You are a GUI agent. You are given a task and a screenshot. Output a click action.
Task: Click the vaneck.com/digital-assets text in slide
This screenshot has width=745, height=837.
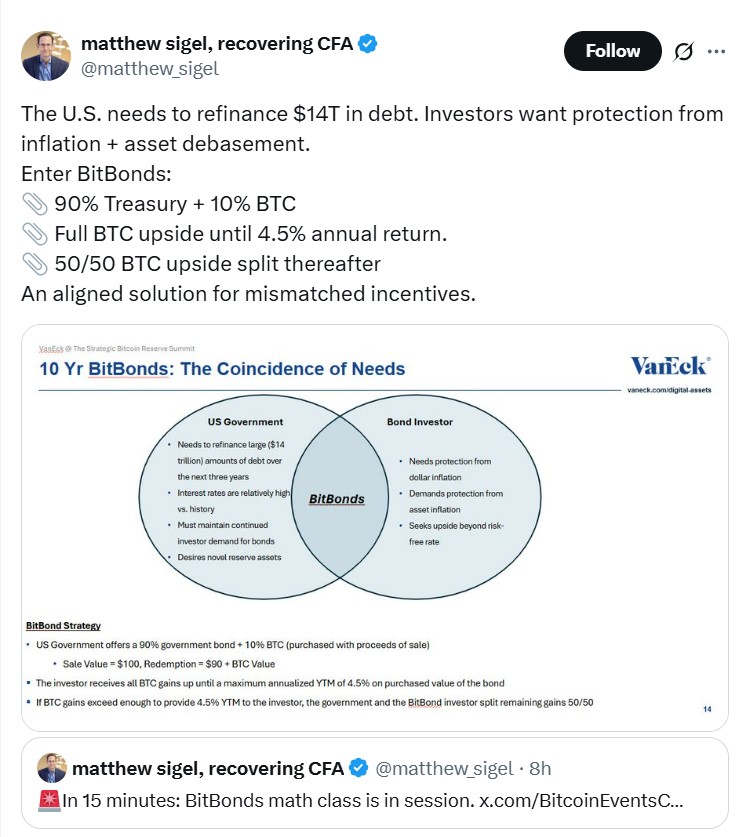(x=669, y=389)
